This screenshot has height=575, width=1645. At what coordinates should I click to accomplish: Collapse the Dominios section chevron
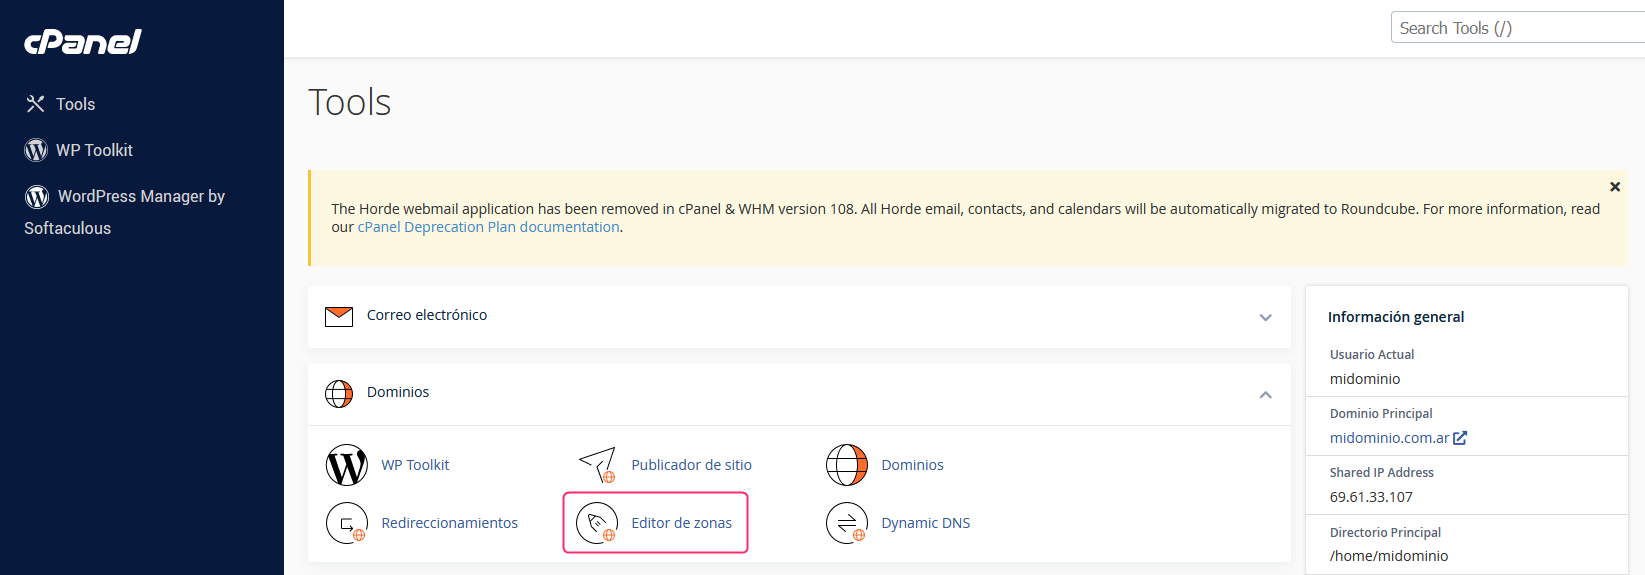pyautogui.click(x=1265, y=394)
